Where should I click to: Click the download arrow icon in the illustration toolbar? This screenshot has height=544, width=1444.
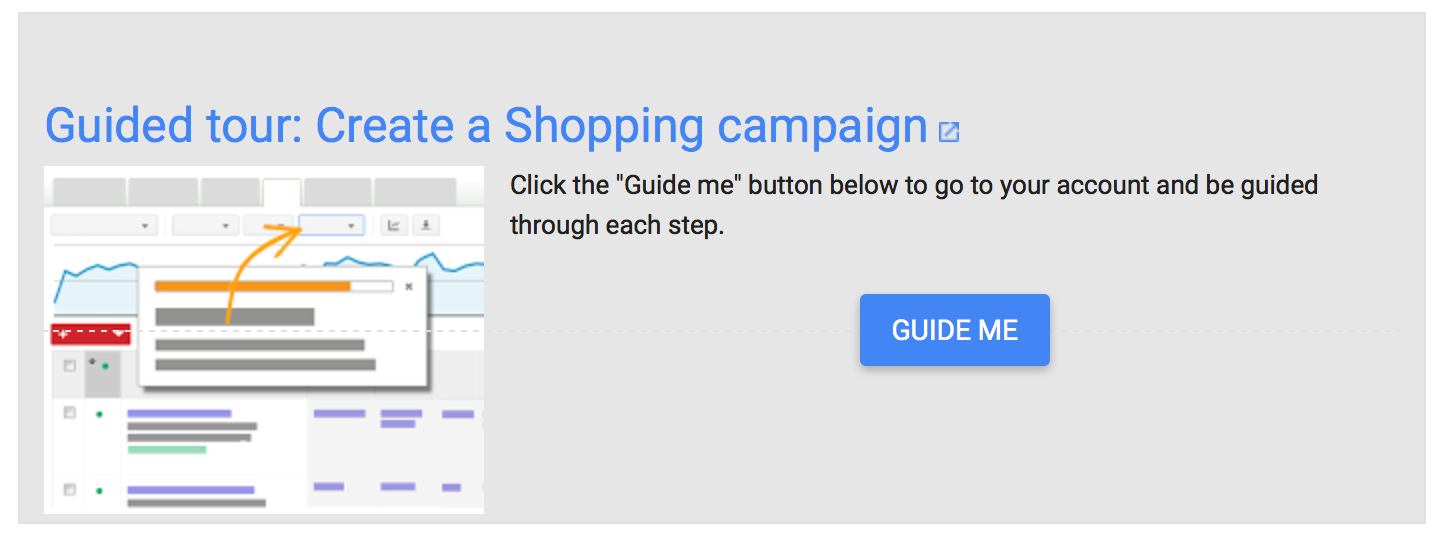tap(427, 226)
